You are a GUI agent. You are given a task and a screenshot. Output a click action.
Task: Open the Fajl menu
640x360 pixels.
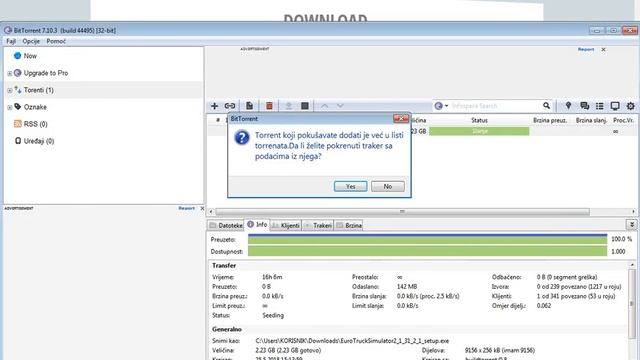point(11,41)
